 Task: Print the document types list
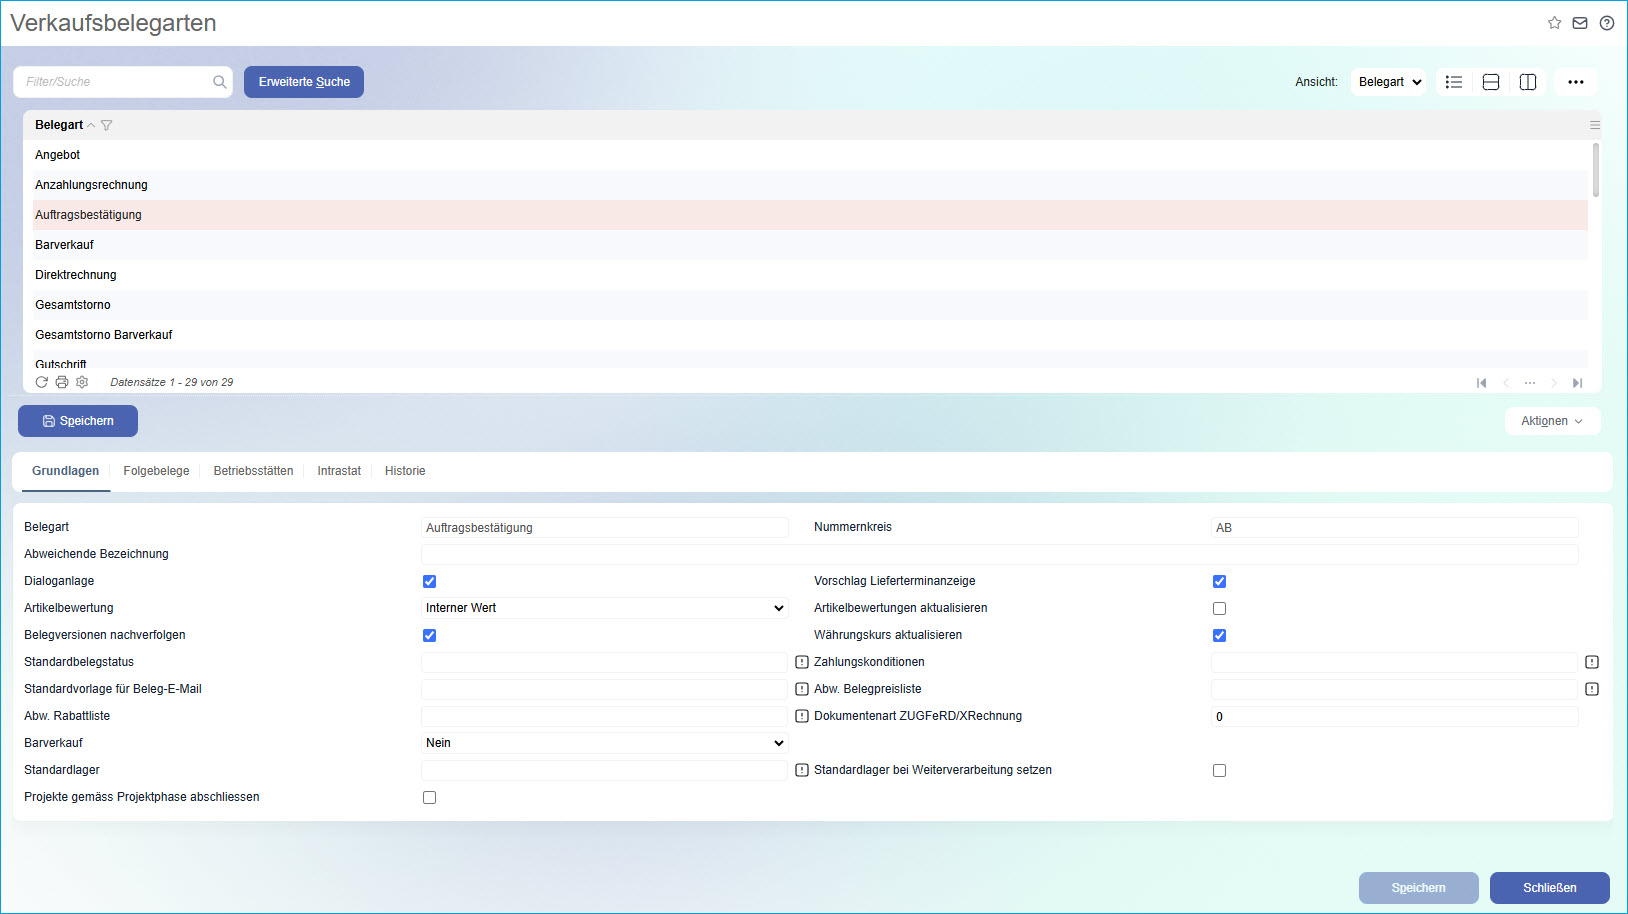click(61, 382)
